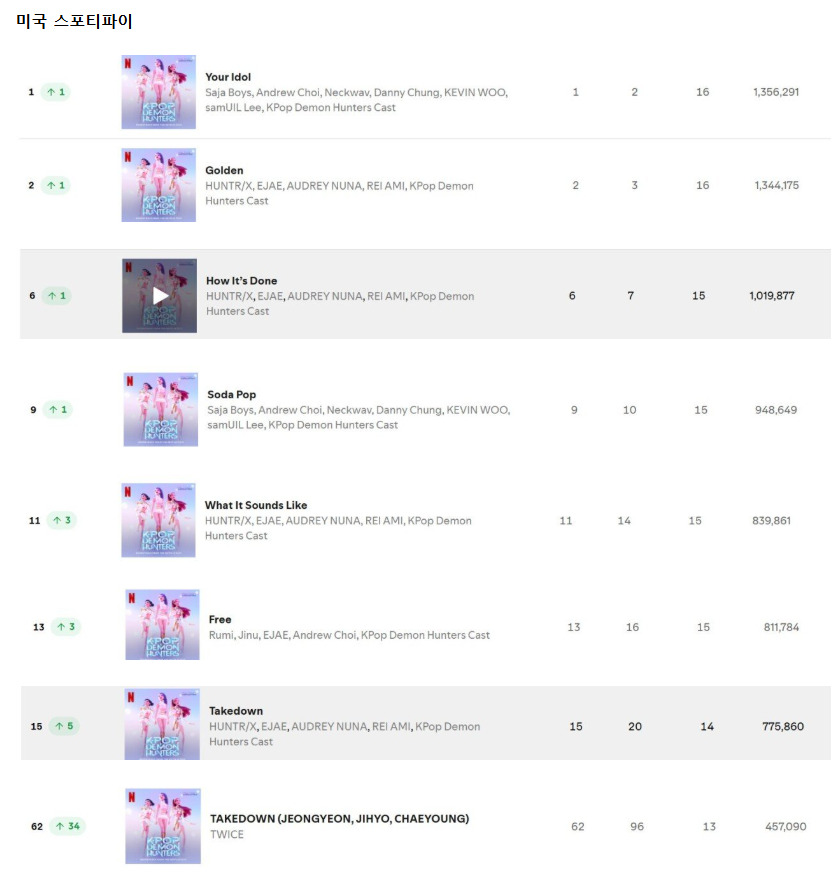The width and height of the screenshot is (839, 879).
Task: Open the Your Idol album cover
Action: point(158,92)
